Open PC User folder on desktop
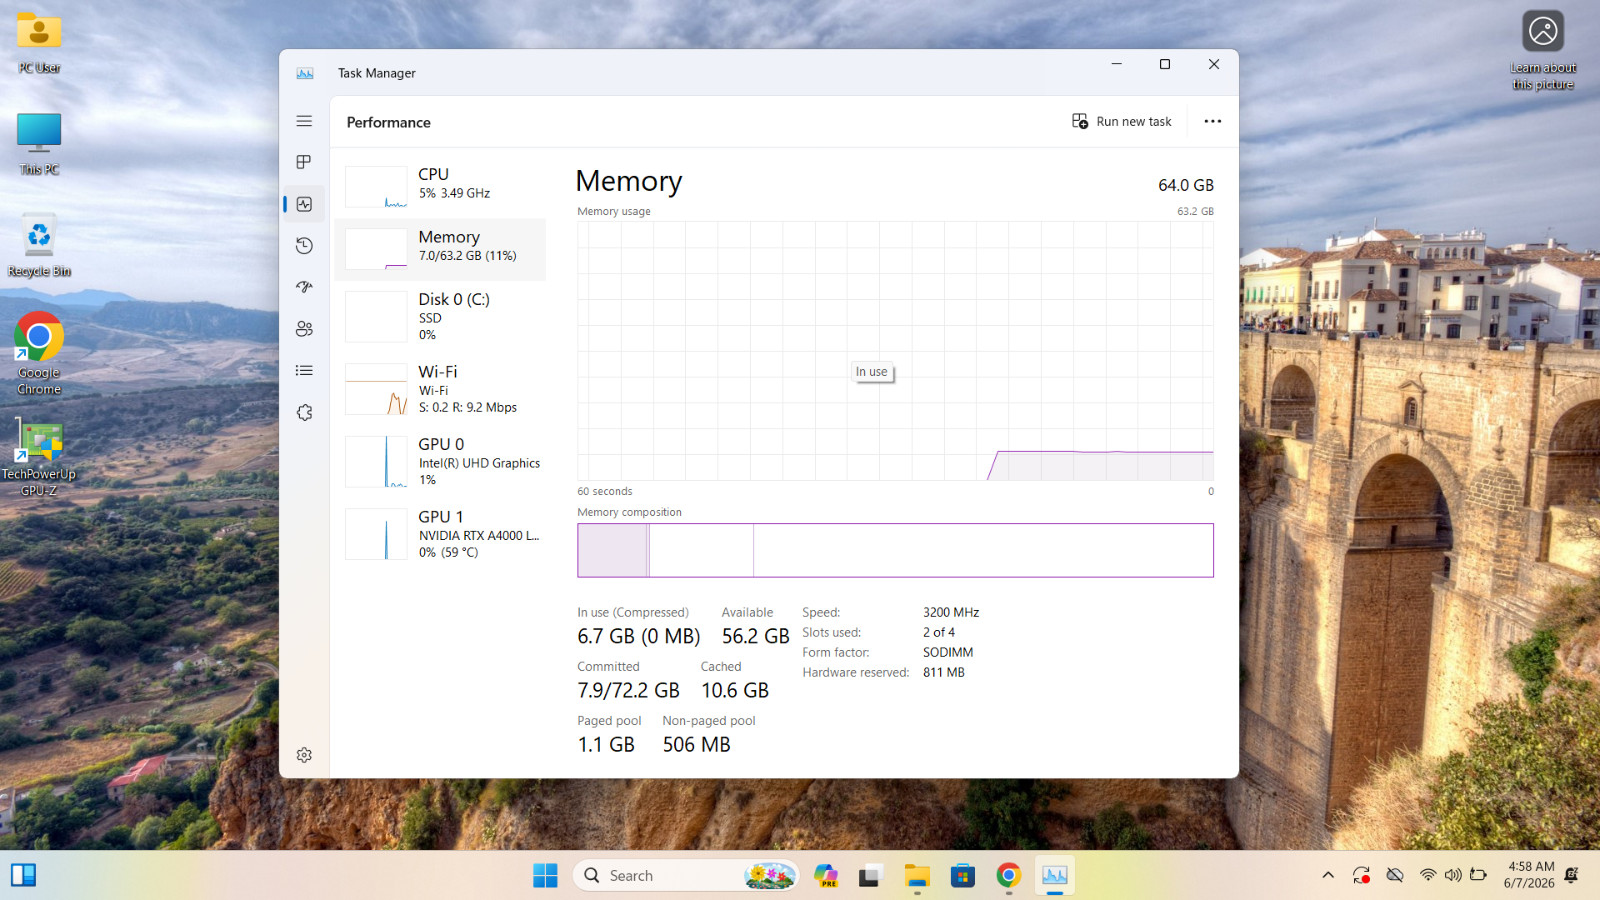This screenshot has height=900, width=1600. [x=39, y=43]
